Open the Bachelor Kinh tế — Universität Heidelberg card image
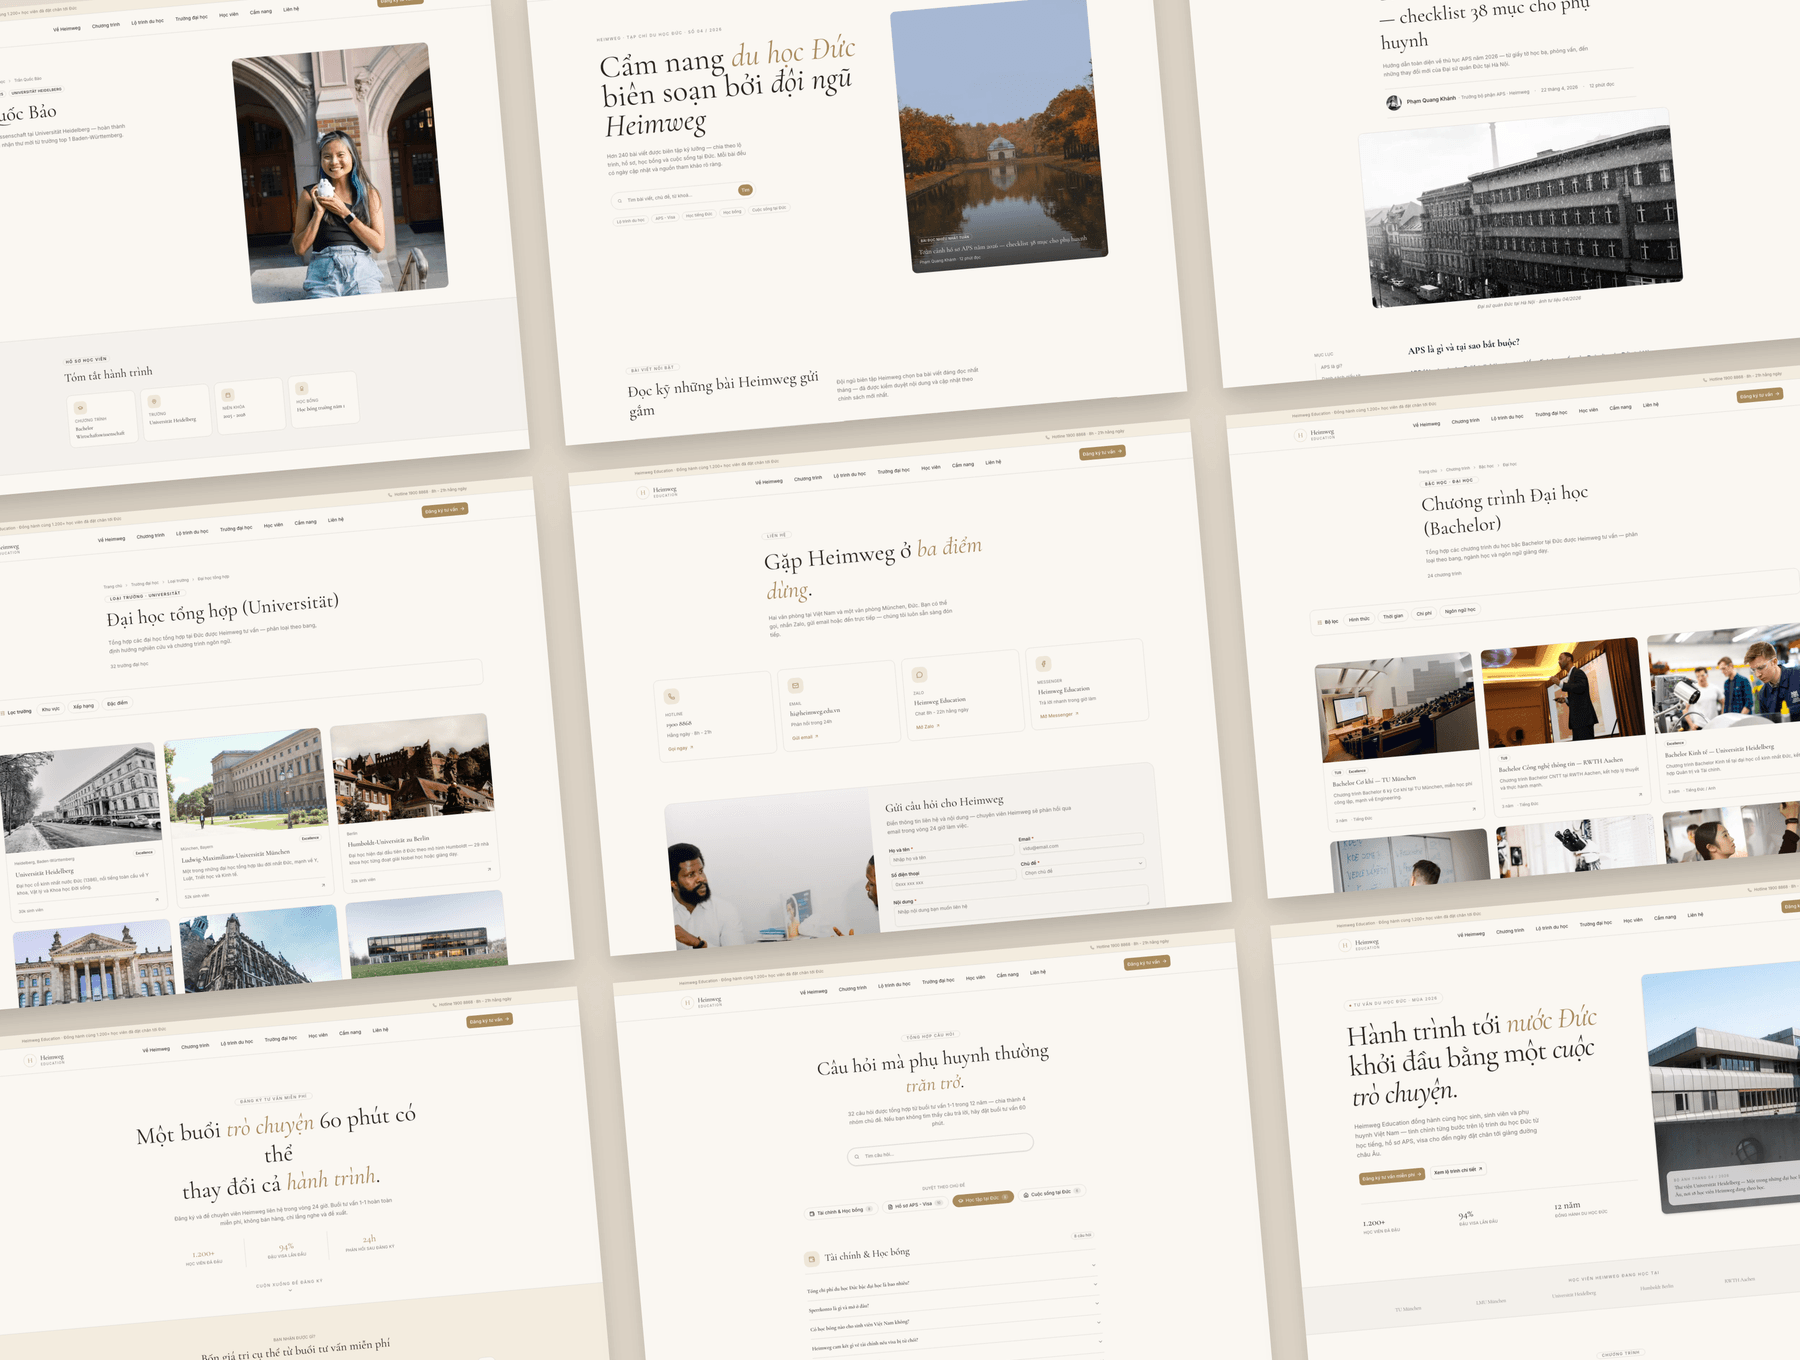Screen dimensions: 1800x1360 [x=1724, y=679]
